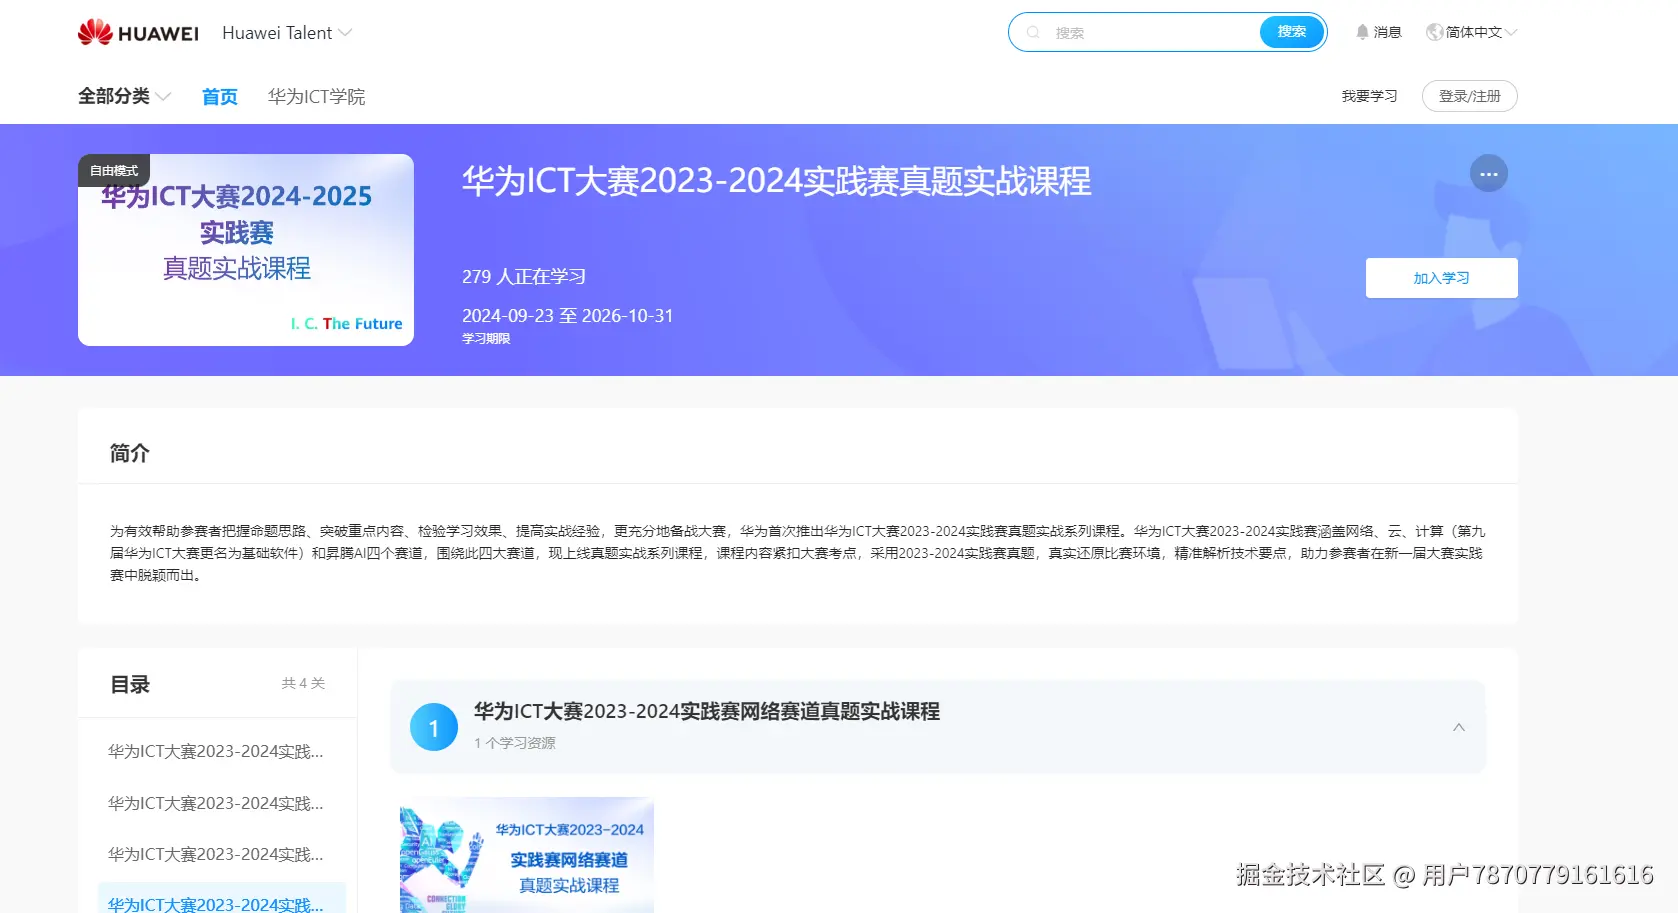Select the first item in 目录 list
The image size is (1678, 913).
point(216,751)
